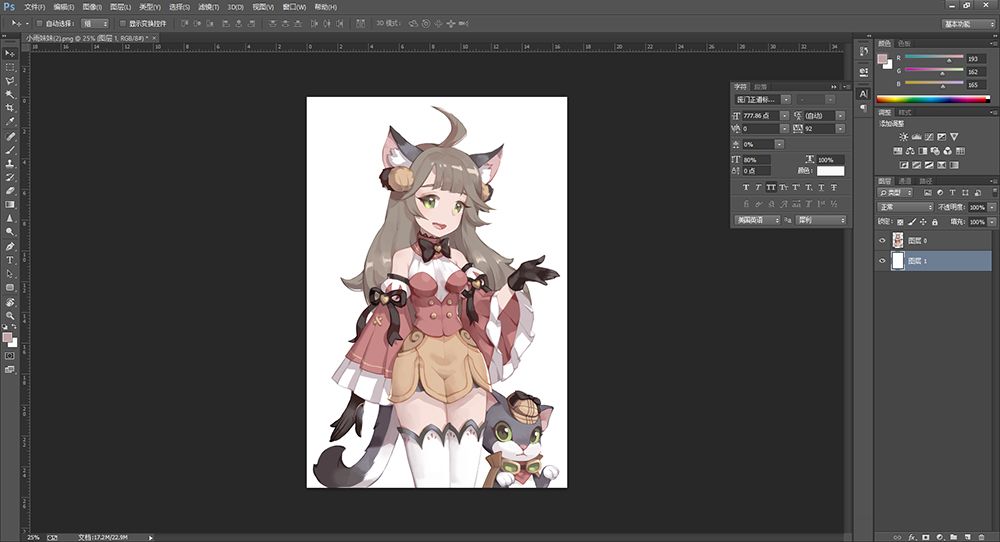1000x542 pixels.
Task: Pick the Eyedropper tool
Action: click(10, 121)
